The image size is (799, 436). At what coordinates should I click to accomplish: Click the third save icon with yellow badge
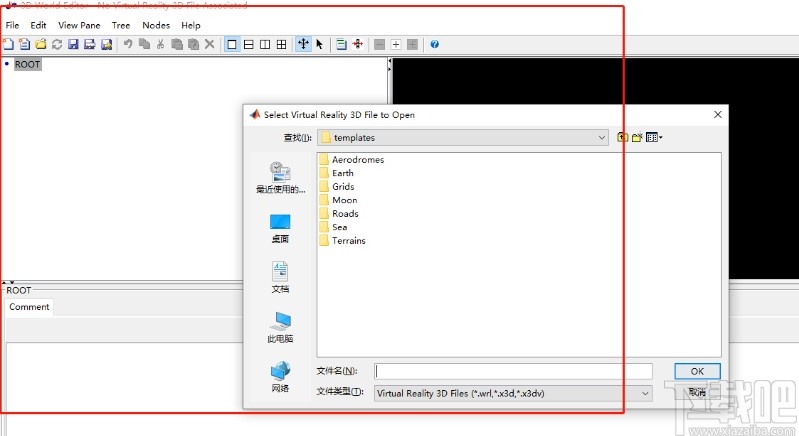pyautogui.click(x=106, y=44)
